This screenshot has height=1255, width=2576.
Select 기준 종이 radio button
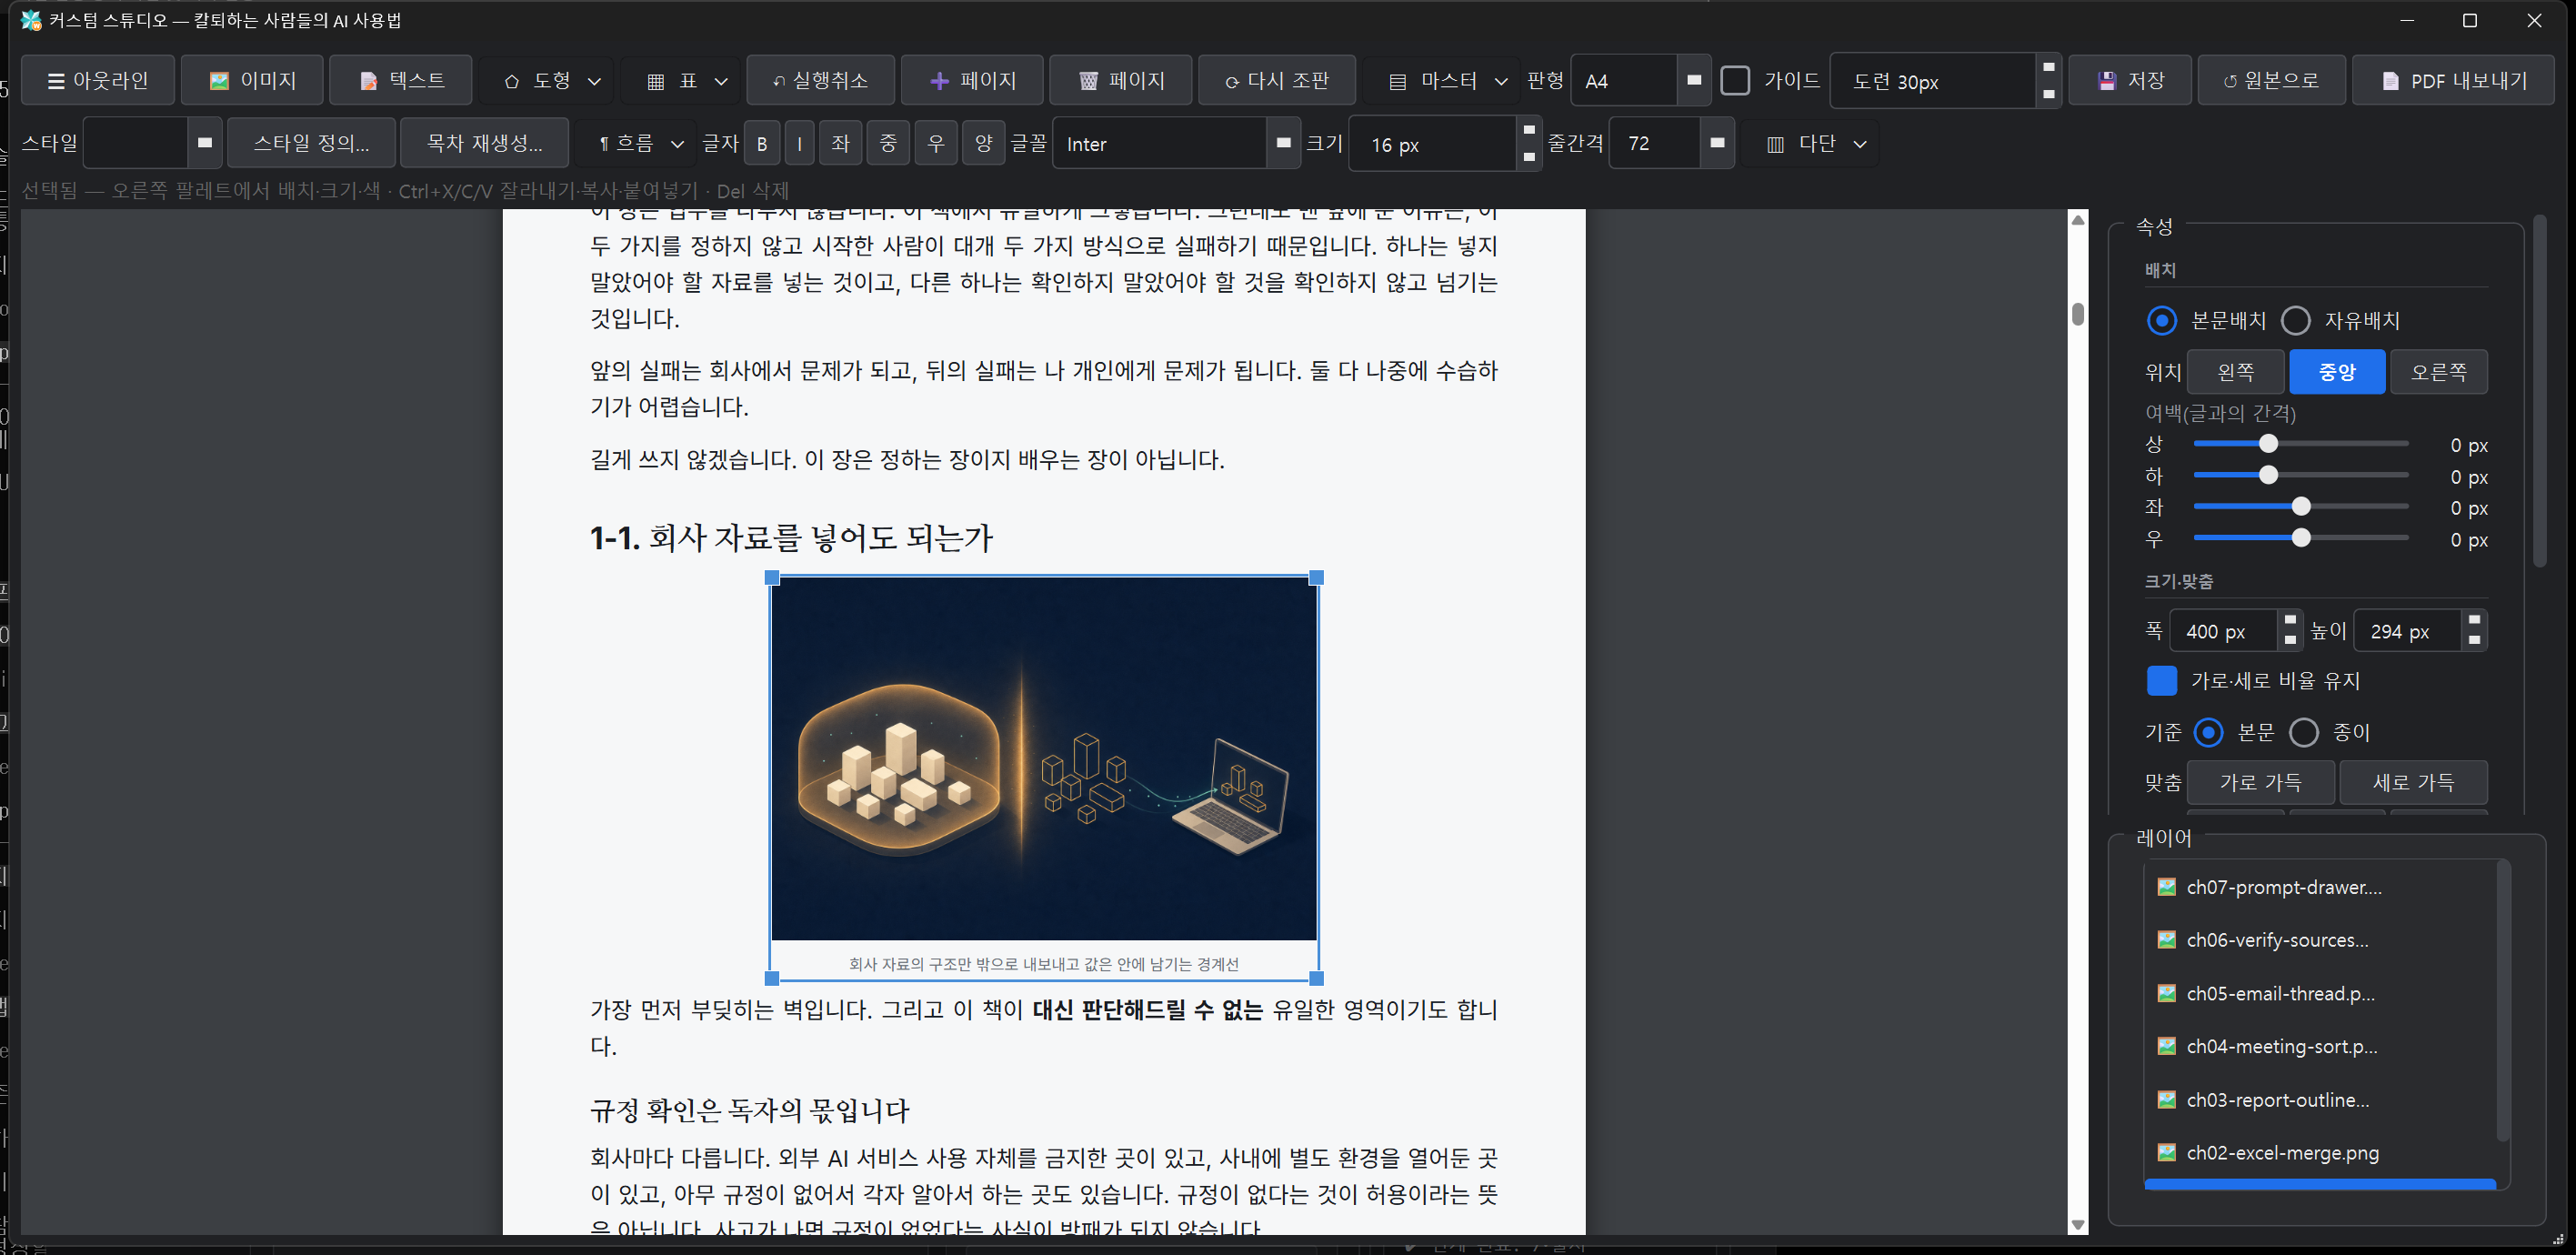coord(2304,732)
